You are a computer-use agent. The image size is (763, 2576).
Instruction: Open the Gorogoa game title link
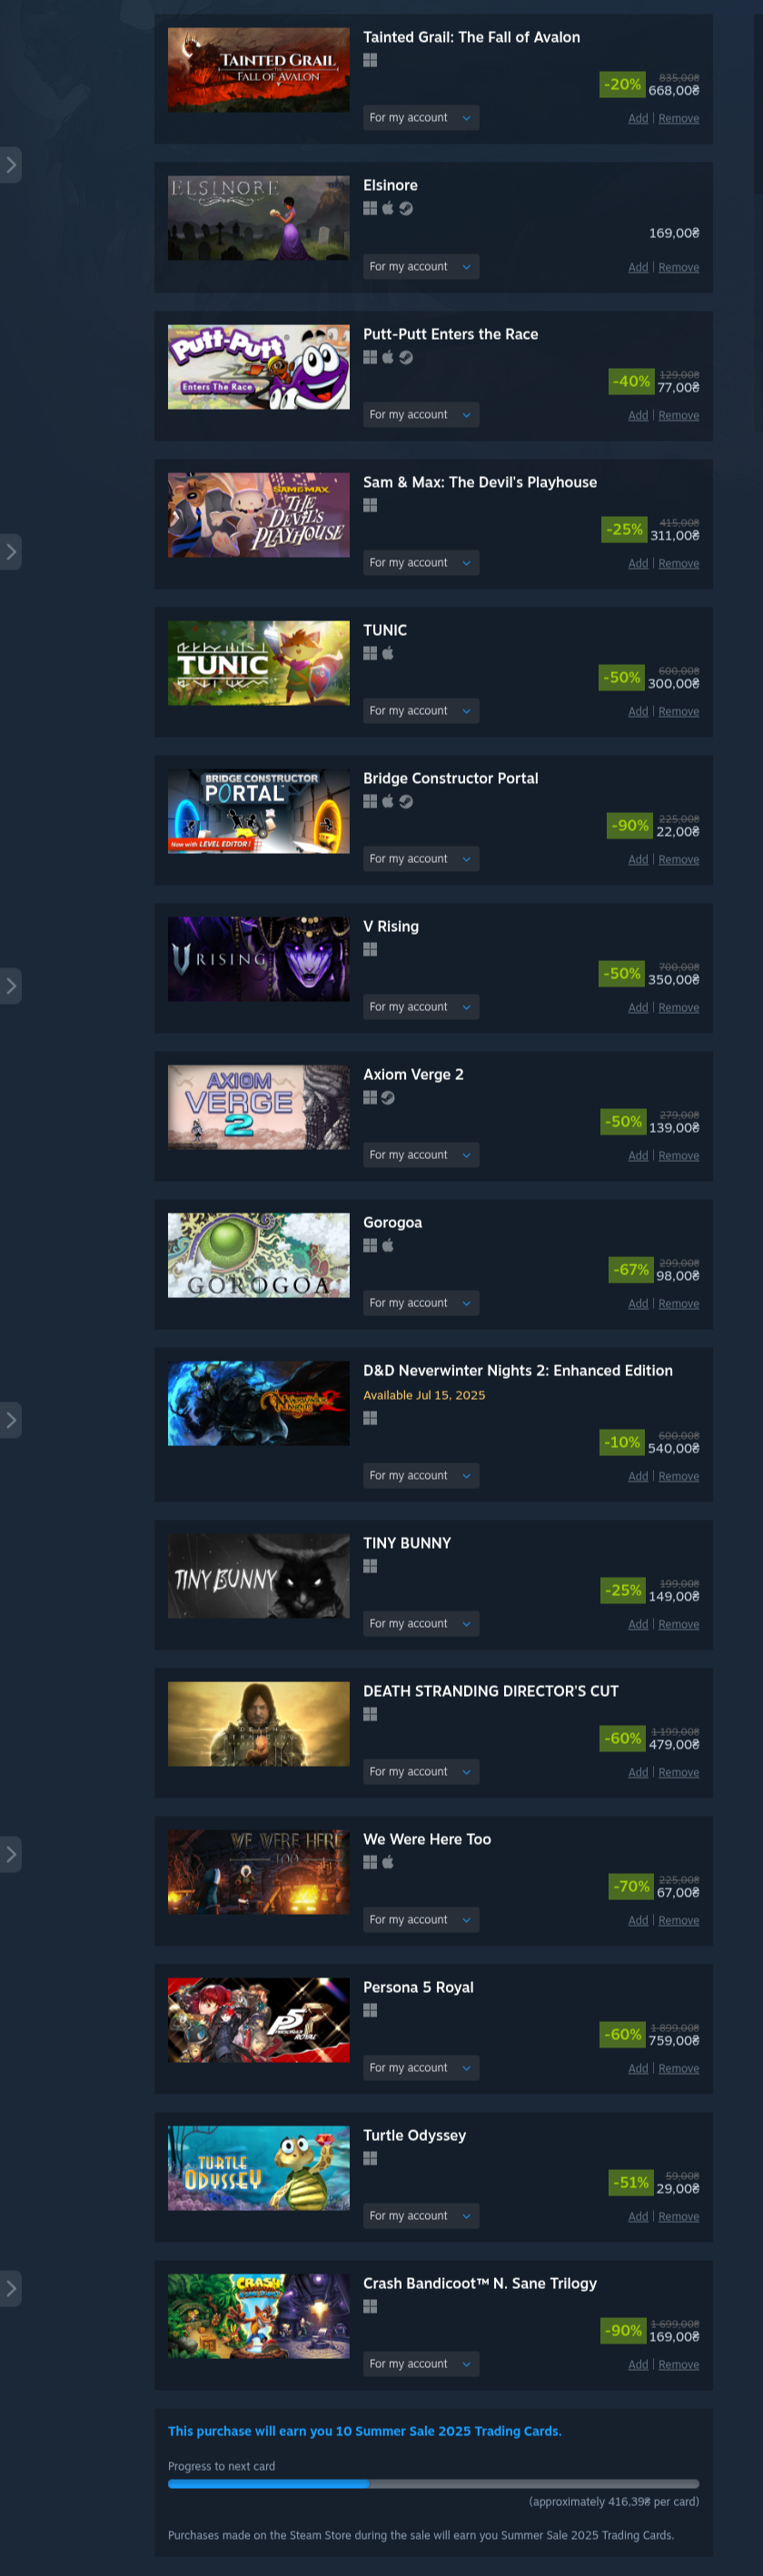click(392, 1222)
